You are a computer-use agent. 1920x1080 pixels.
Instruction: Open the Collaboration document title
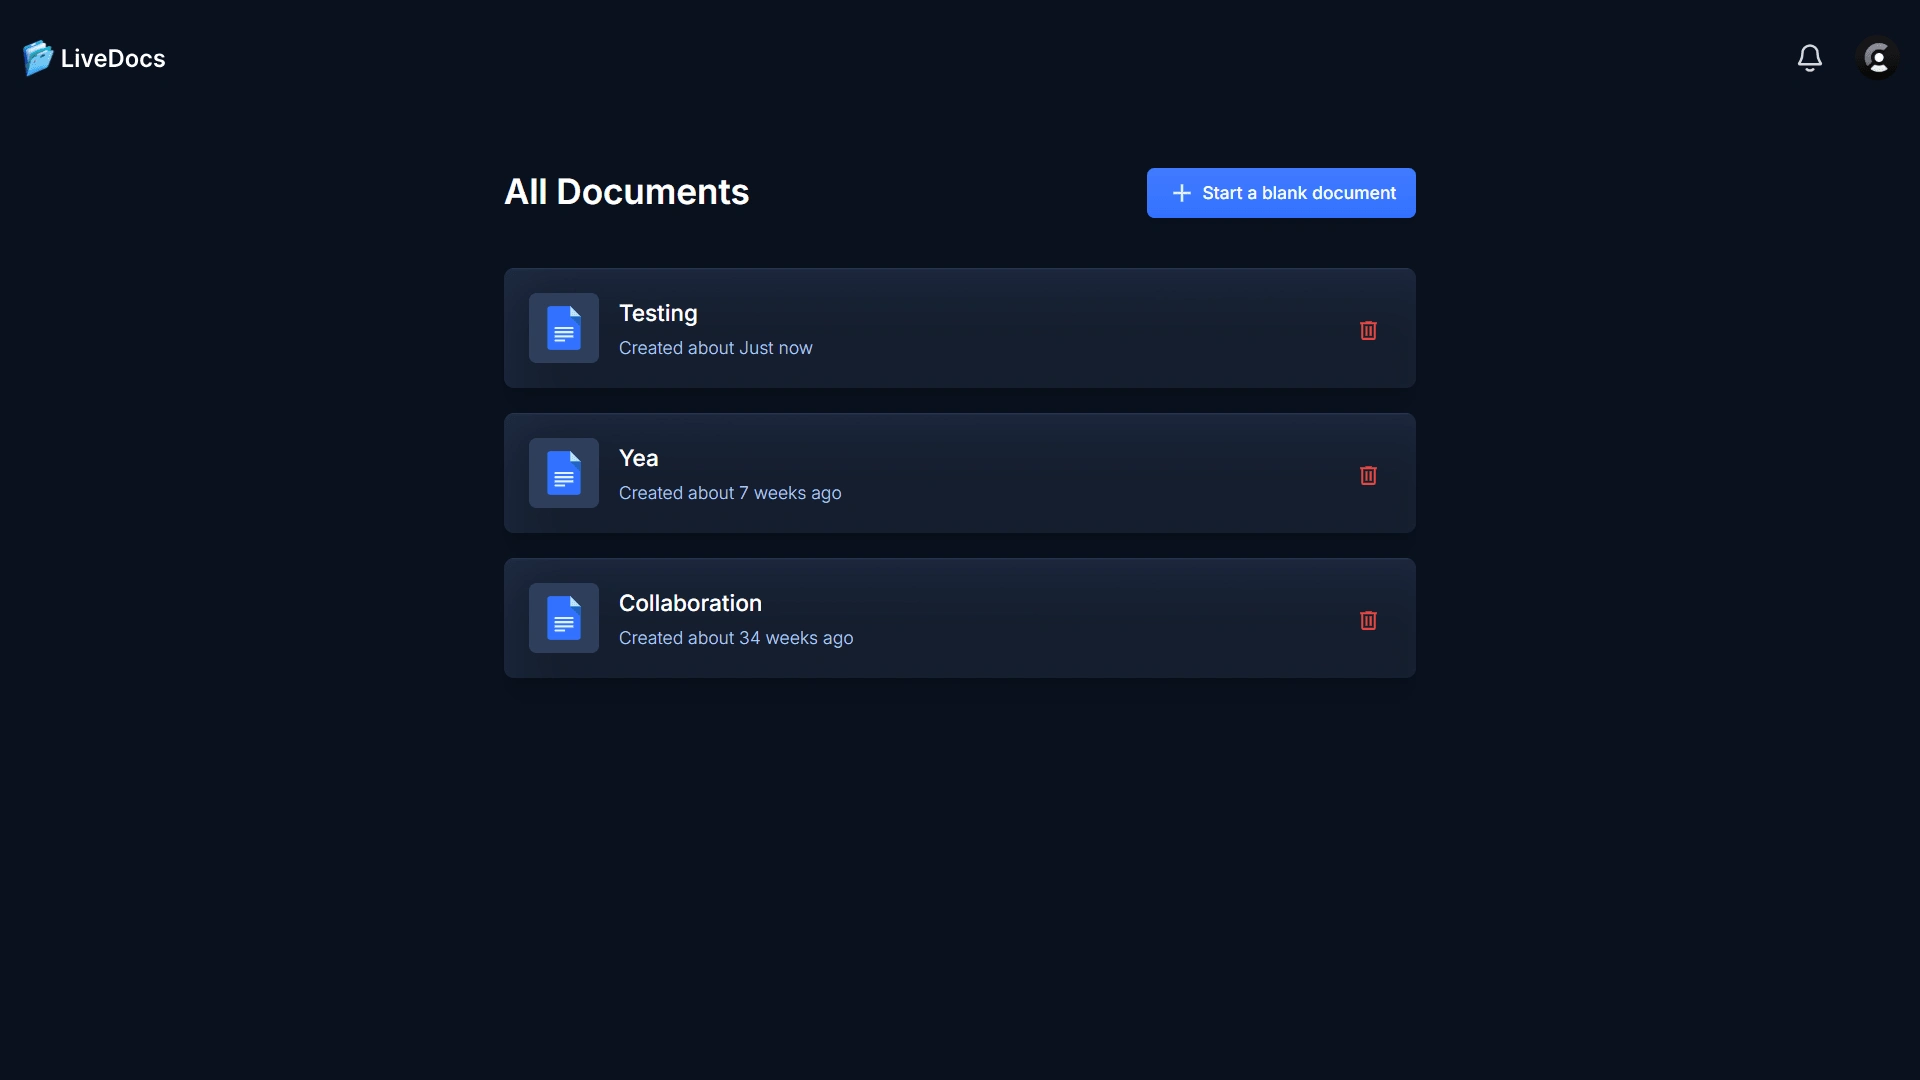click(x=690, y=603)
